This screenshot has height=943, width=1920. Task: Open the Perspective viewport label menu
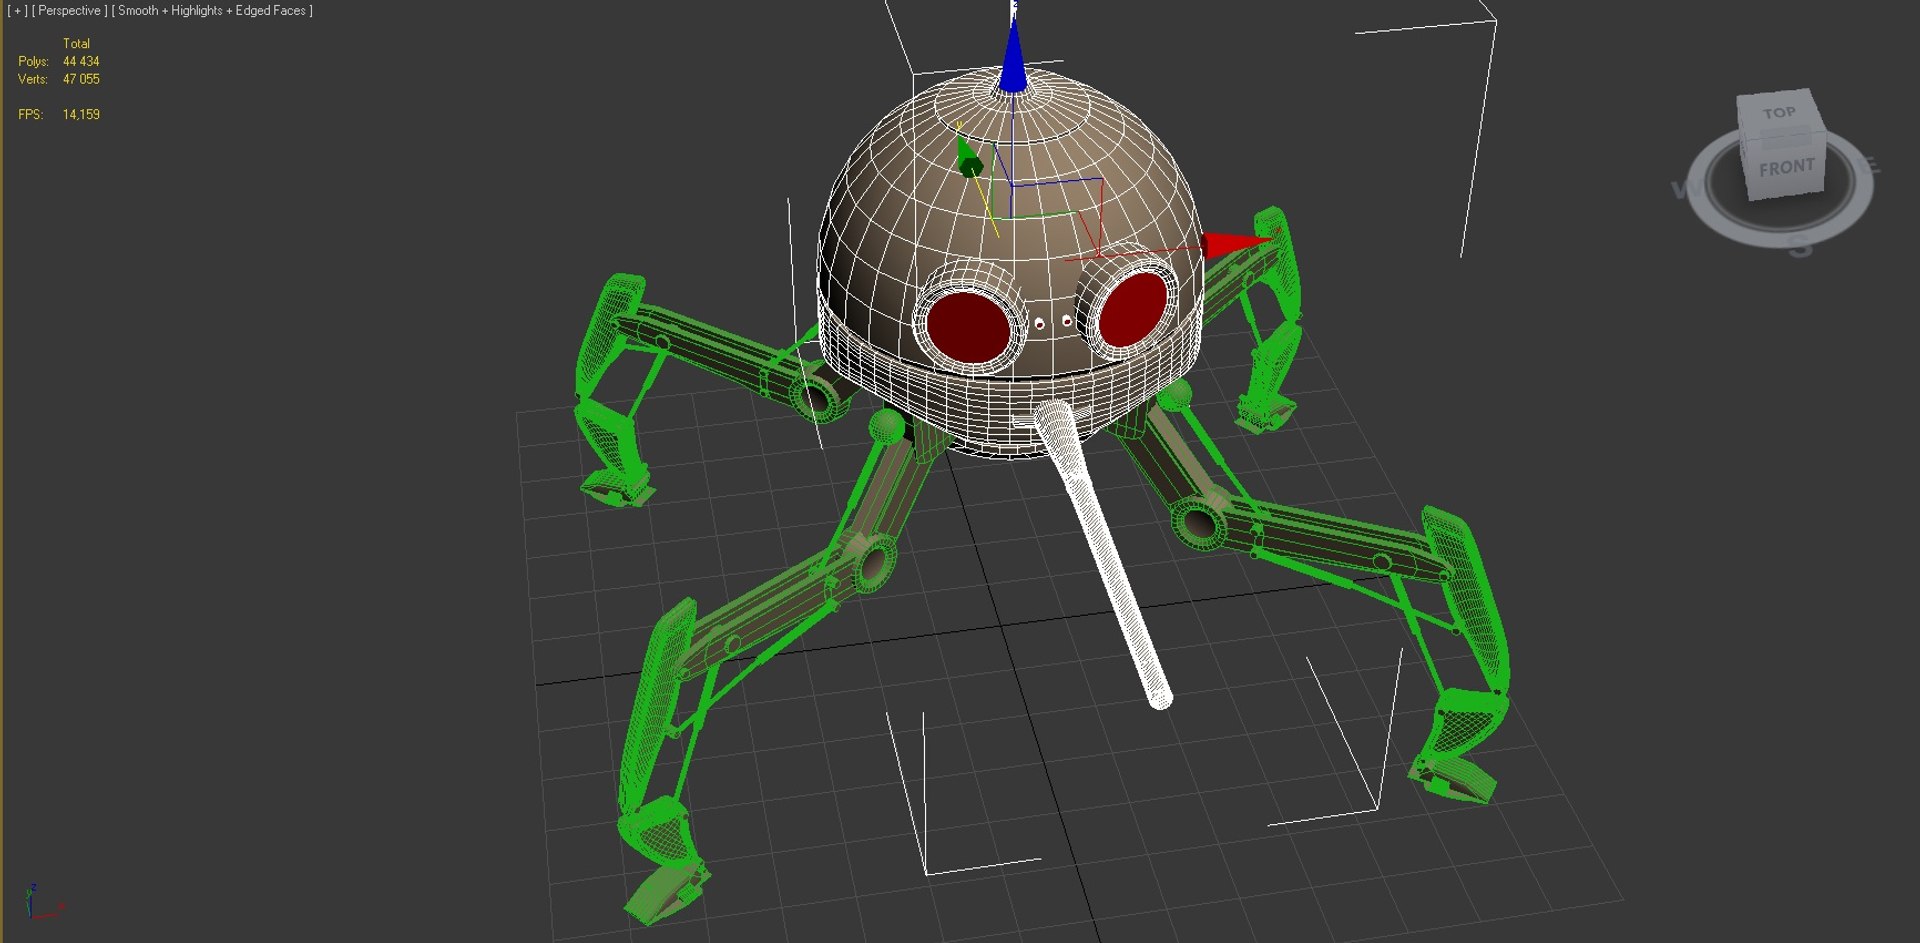[69, 11]
